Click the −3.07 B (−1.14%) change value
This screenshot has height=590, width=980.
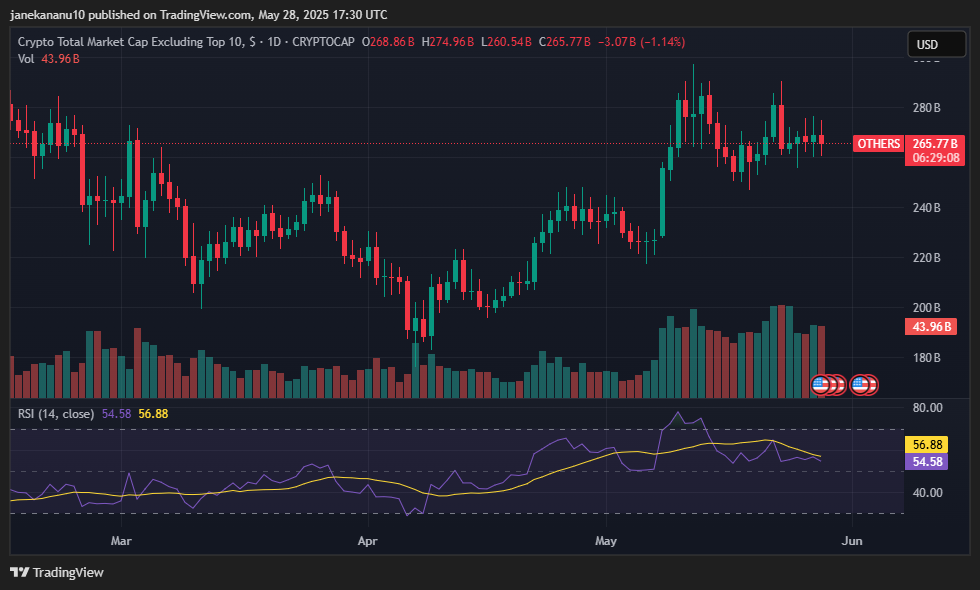pos(641,42)
